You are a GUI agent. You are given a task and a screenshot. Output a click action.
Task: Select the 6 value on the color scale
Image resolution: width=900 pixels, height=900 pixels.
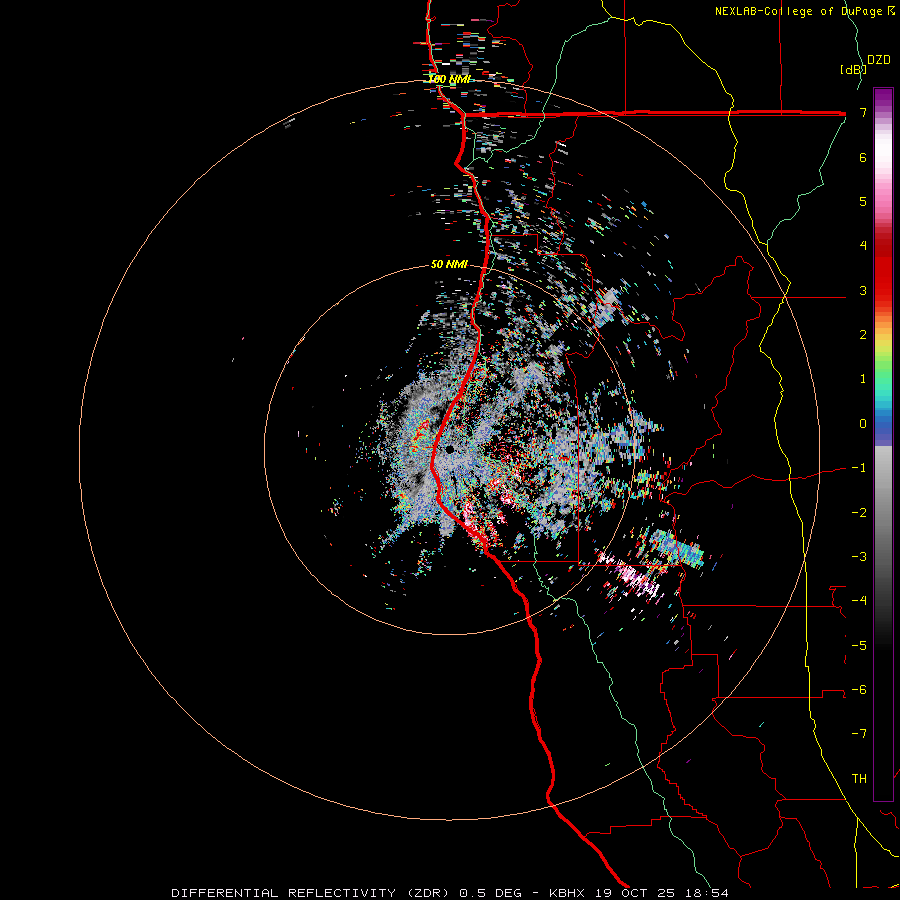tap(863, 157)
